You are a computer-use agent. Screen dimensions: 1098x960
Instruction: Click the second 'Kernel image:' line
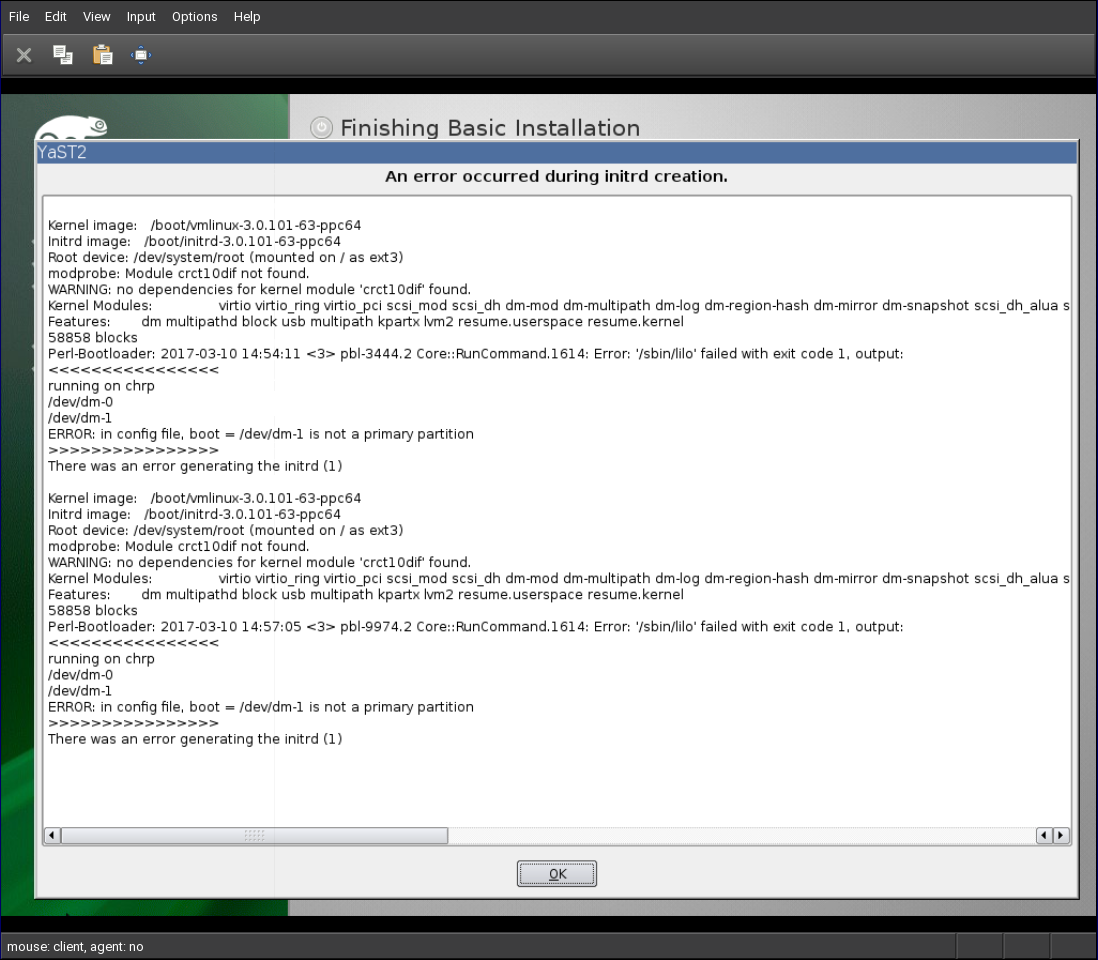[x=204, y=499]
